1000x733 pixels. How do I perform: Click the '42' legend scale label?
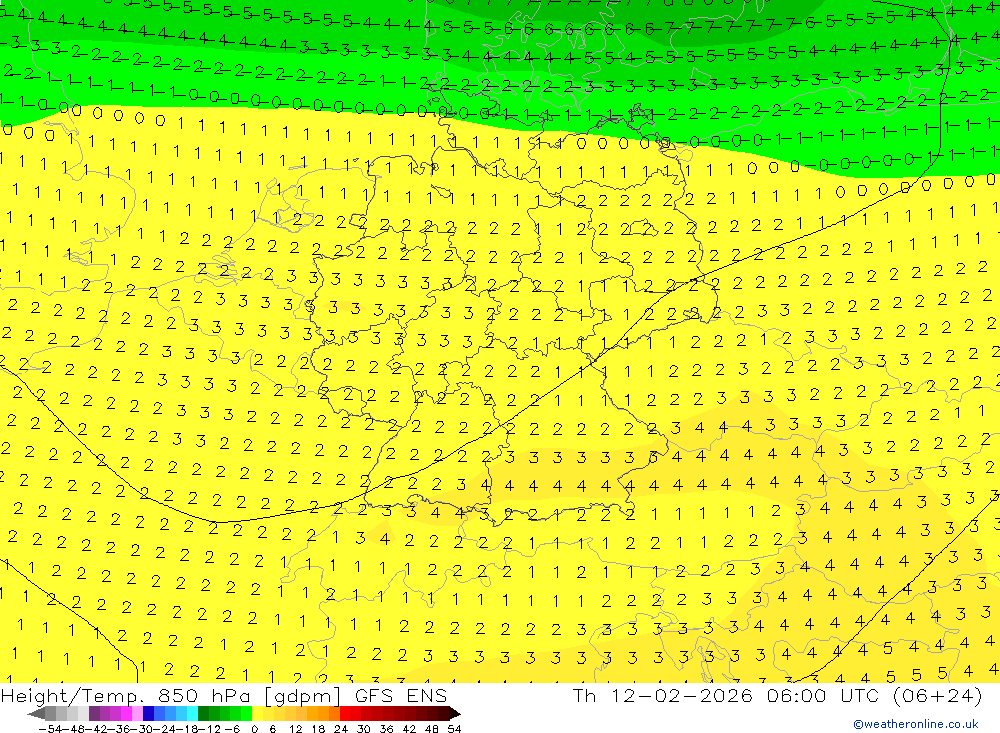coord(409,729)
